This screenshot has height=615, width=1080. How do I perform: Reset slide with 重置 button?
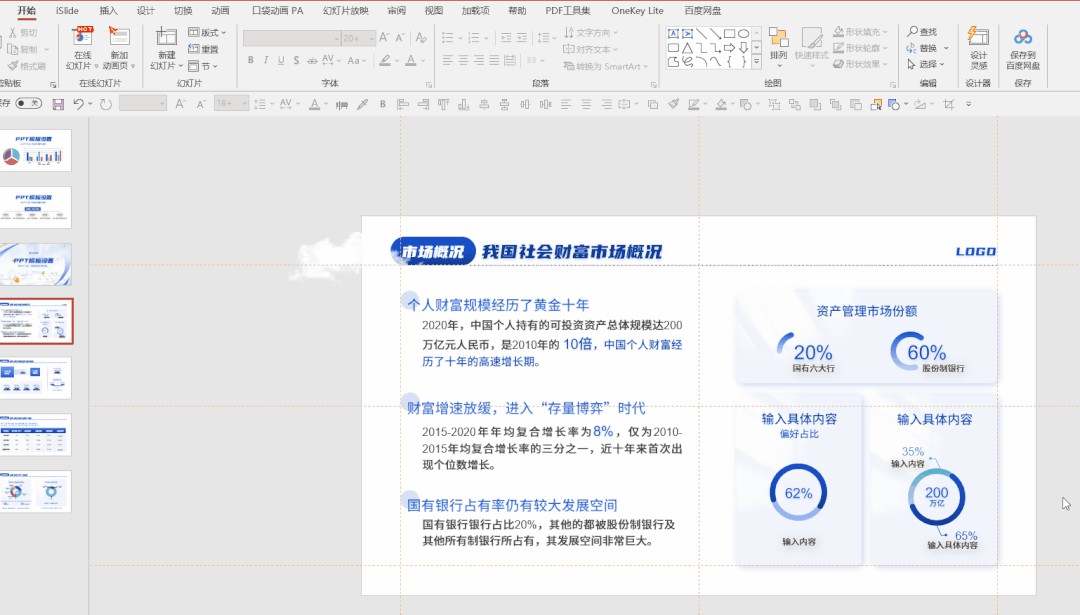click(204, 50)
